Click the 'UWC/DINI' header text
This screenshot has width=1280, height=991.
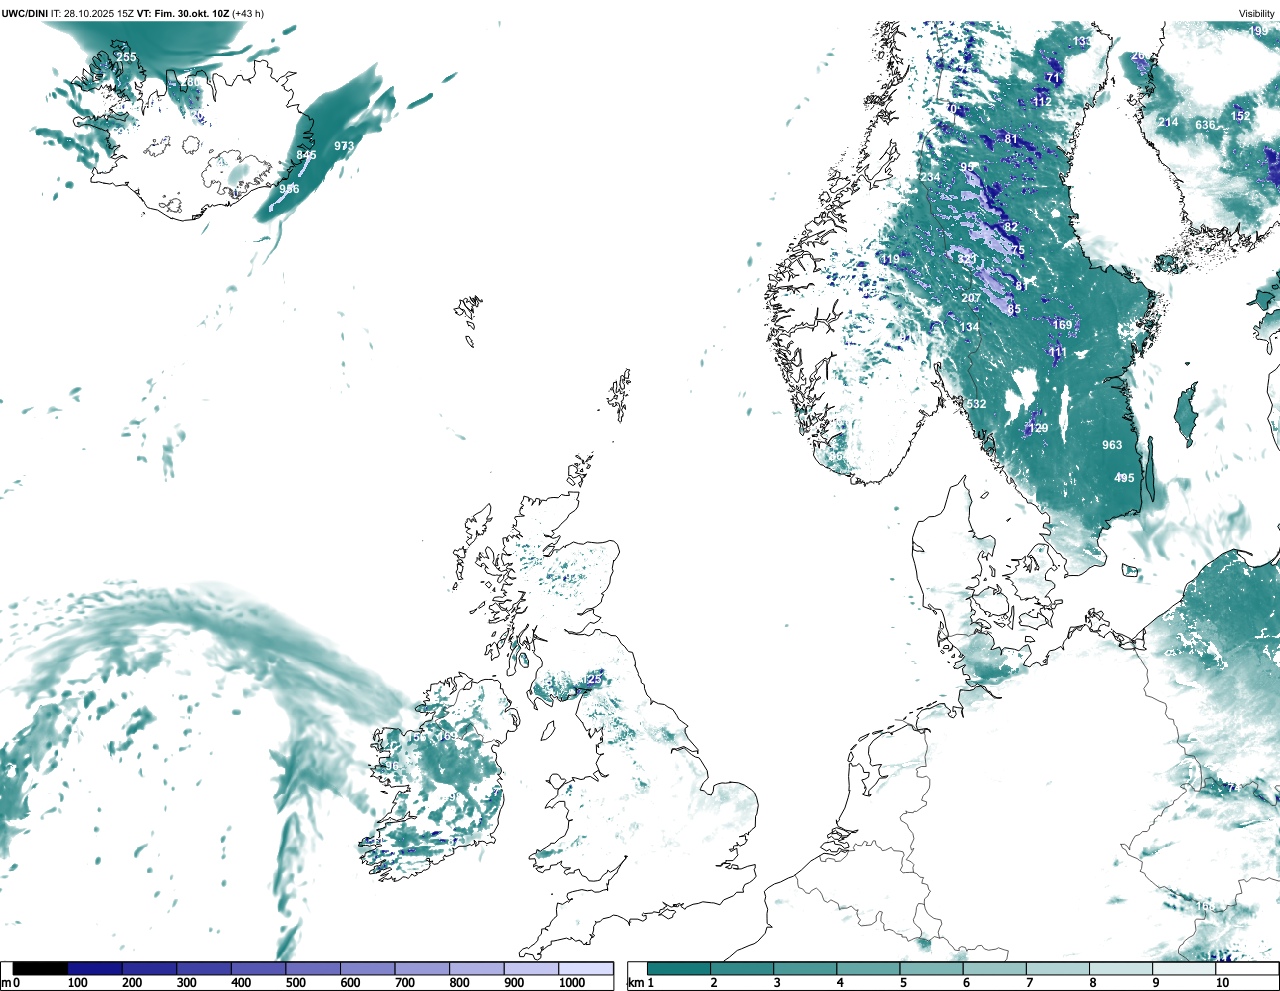coord(25,13)
